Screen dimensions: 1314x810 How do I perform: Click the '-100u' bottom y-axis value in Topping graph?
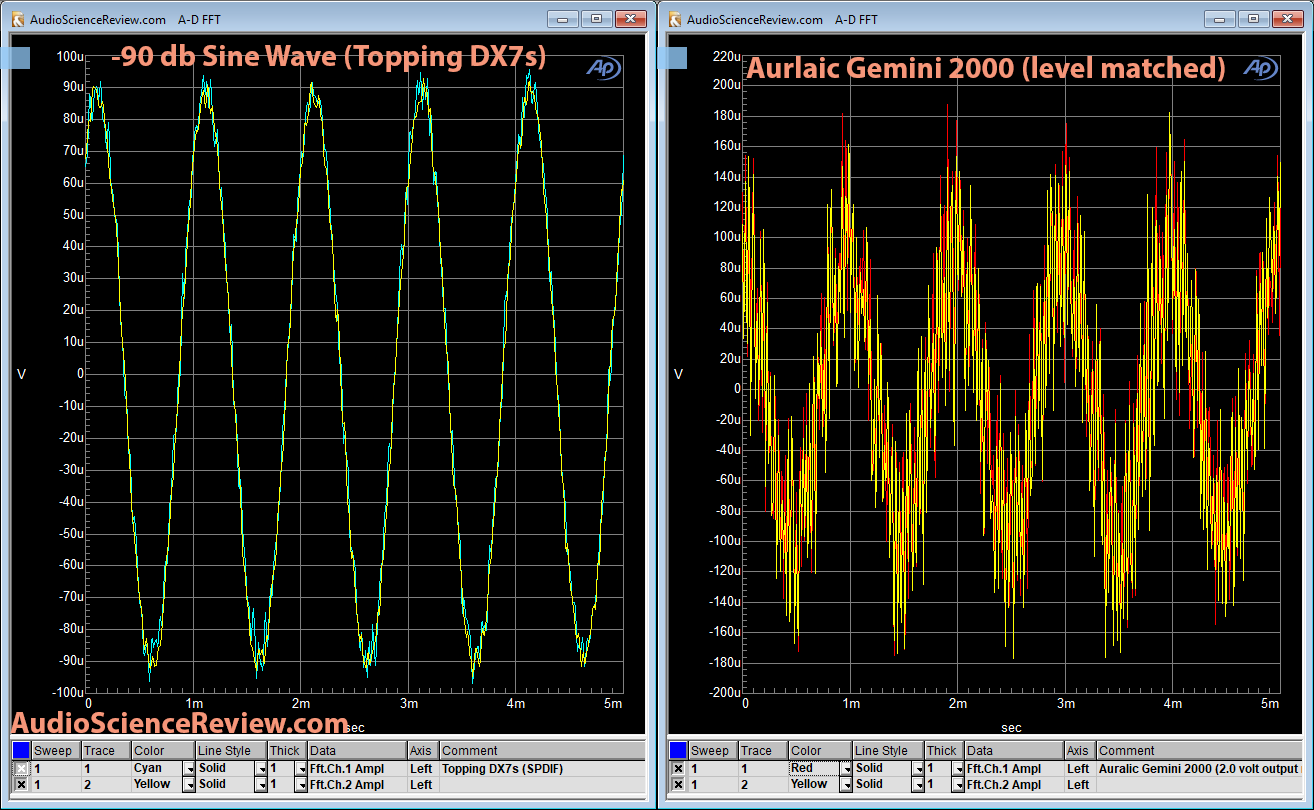69,692
